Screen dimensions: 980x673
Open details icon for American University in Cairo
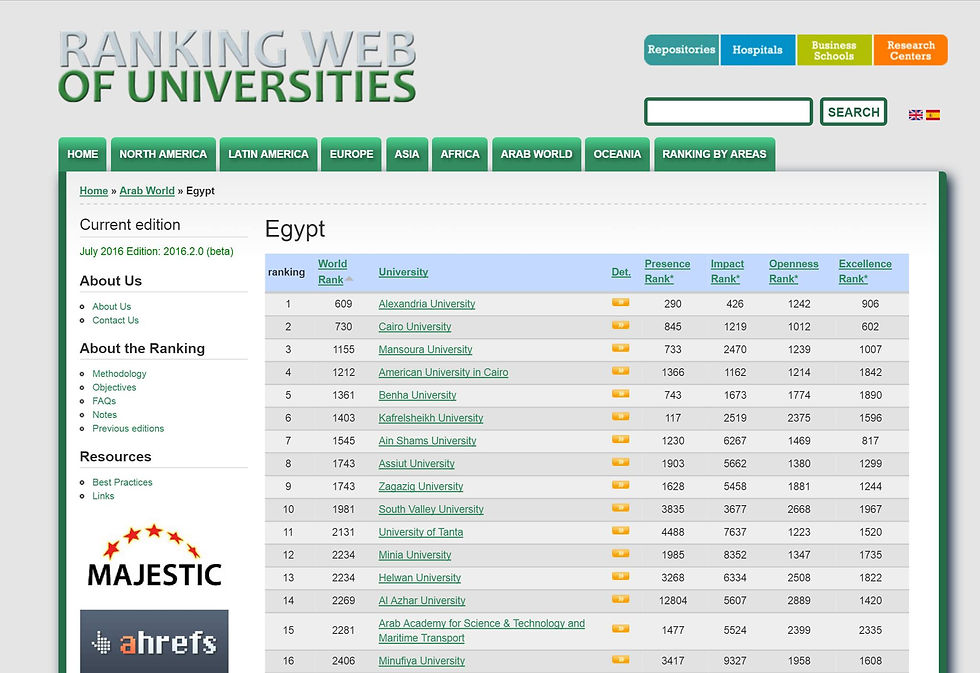point(620,371)
